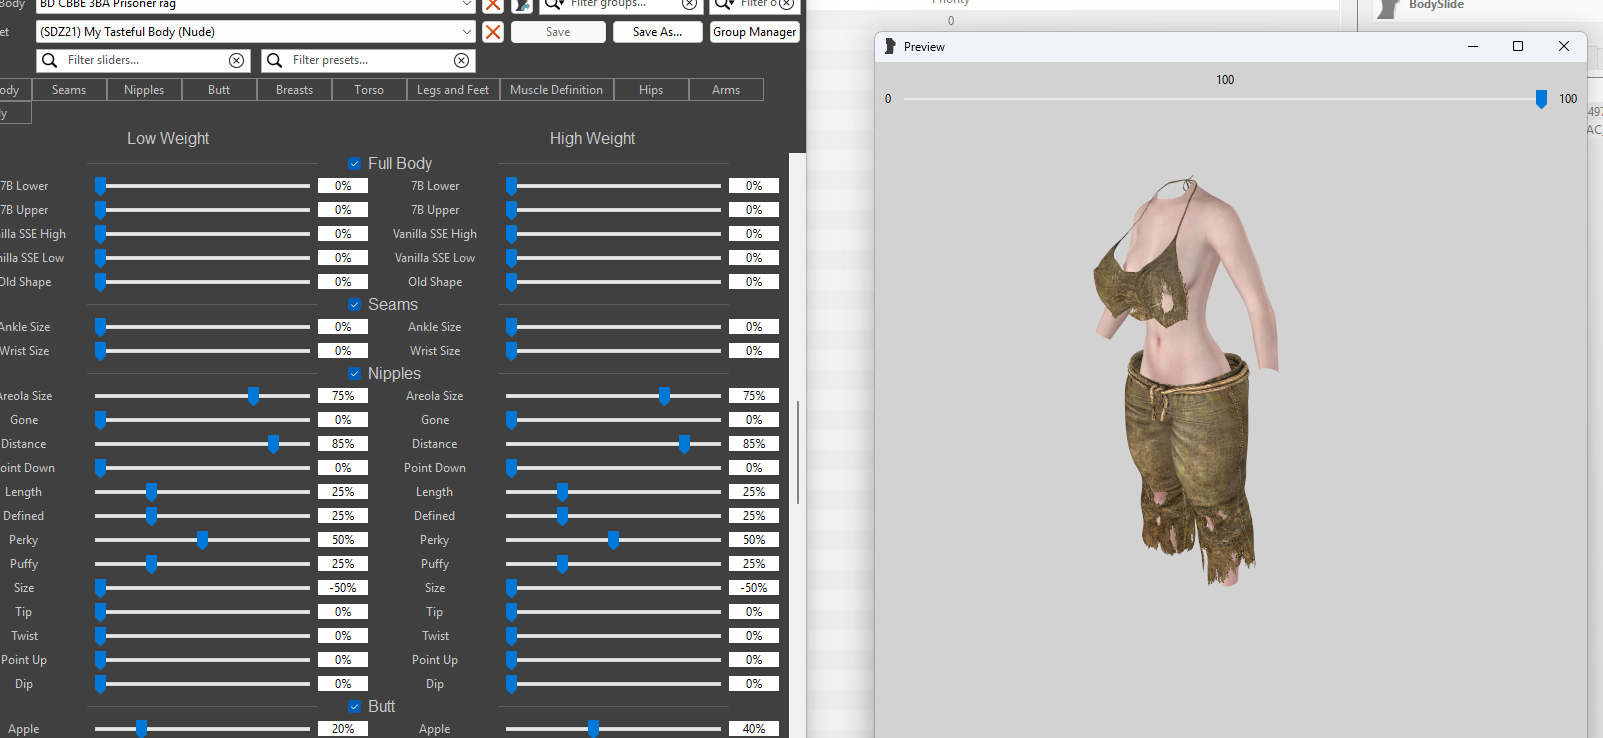
Task: Click the Low Weight Length slider
Action: click(203, 492)
